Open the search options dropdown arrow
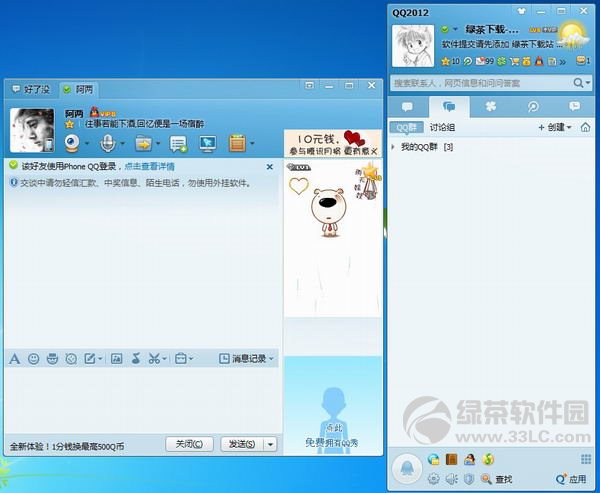The width and height of the screenshot is (600, 493). click(588, 83)
